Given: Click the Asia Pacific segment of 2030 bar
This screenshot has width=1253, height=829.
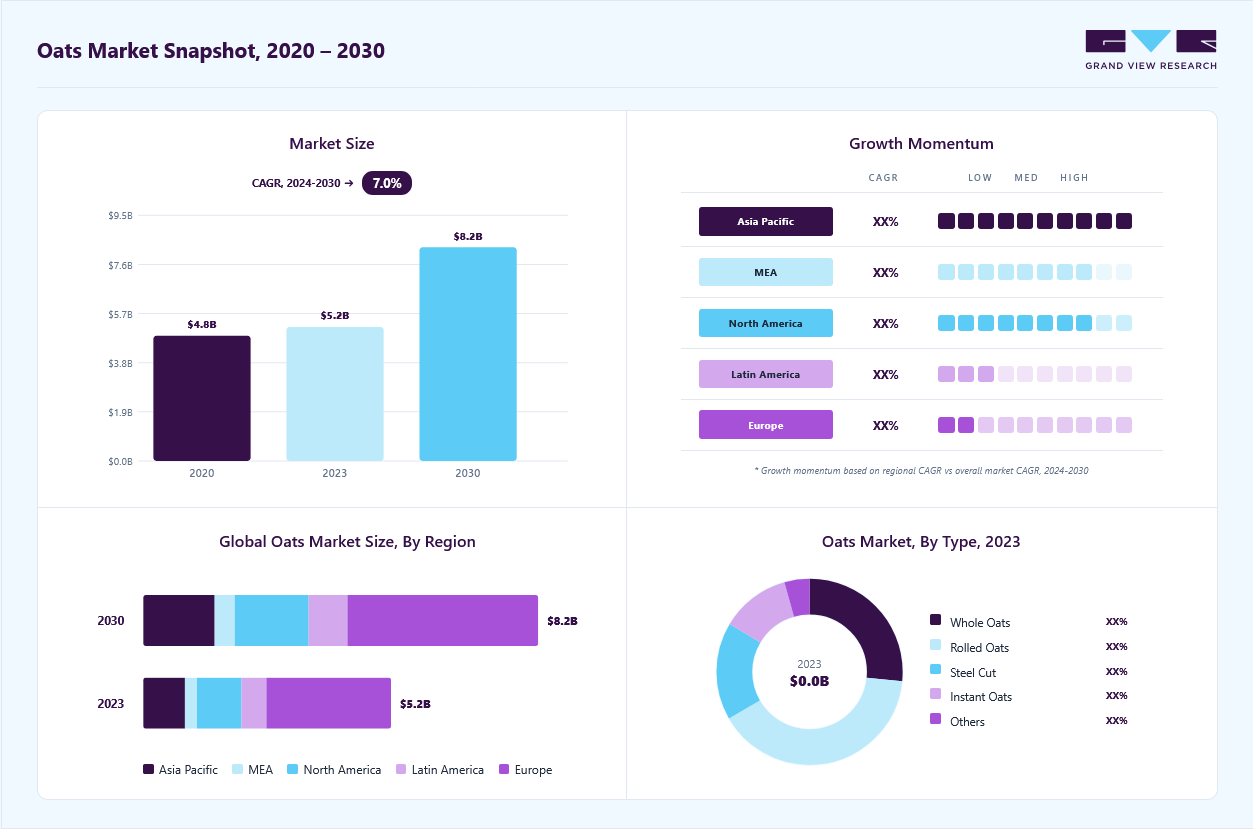Looking at the screenshot, I should point(179,620).
